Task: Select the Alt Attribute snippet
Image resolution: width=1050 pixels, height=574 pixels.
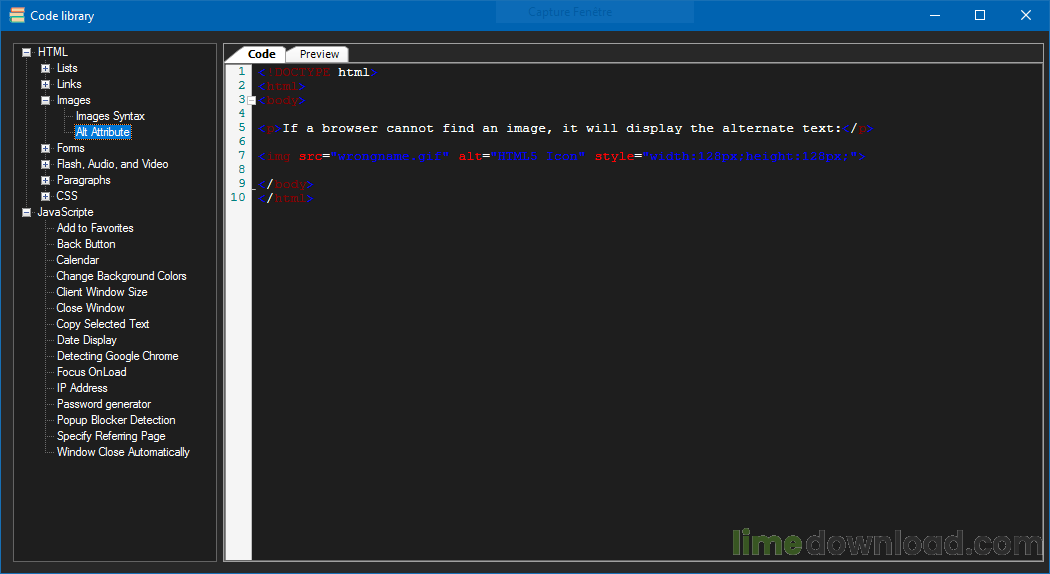Action: coord(102,133)
